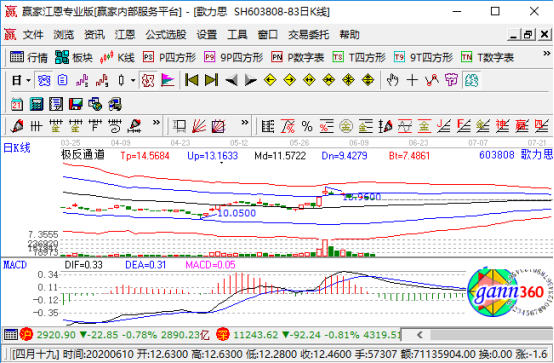Step forward with the black right triangle

[251, 80]
